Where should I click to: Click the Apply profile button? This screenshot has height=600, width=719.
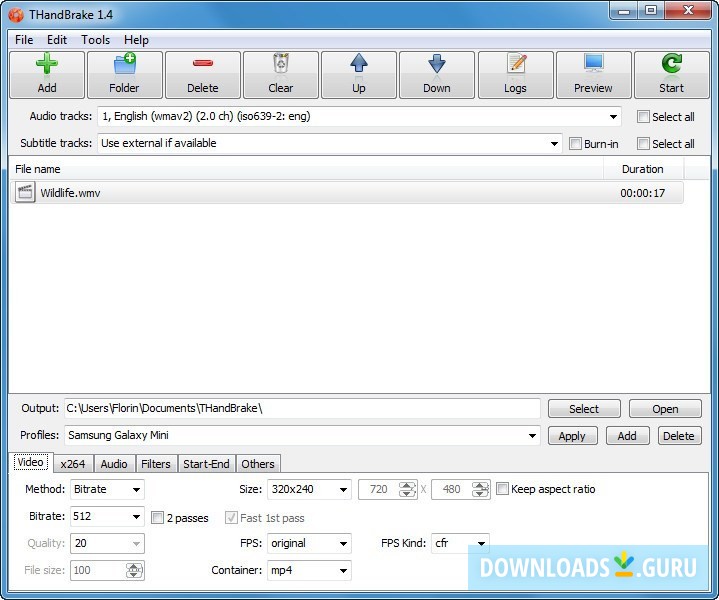(x=572, y=436)
